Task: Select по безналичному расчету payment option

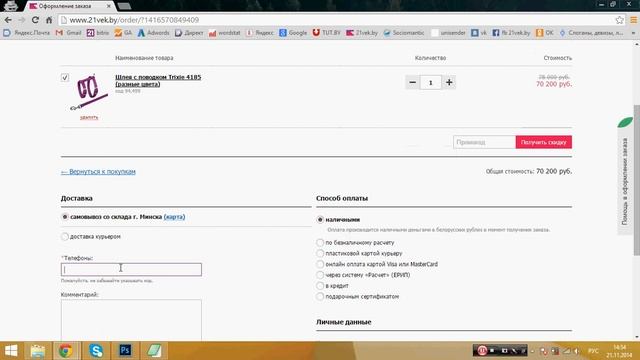Action: 320,242
